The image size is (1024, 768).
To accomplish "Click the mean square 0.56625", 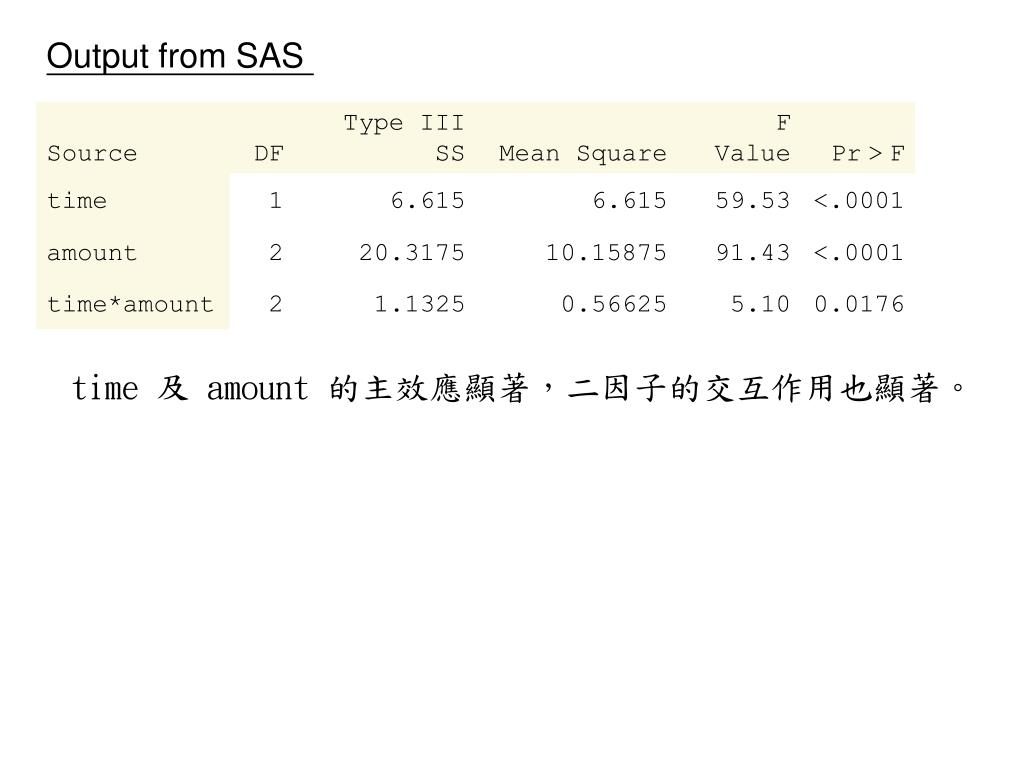I will tap(614, 304).
